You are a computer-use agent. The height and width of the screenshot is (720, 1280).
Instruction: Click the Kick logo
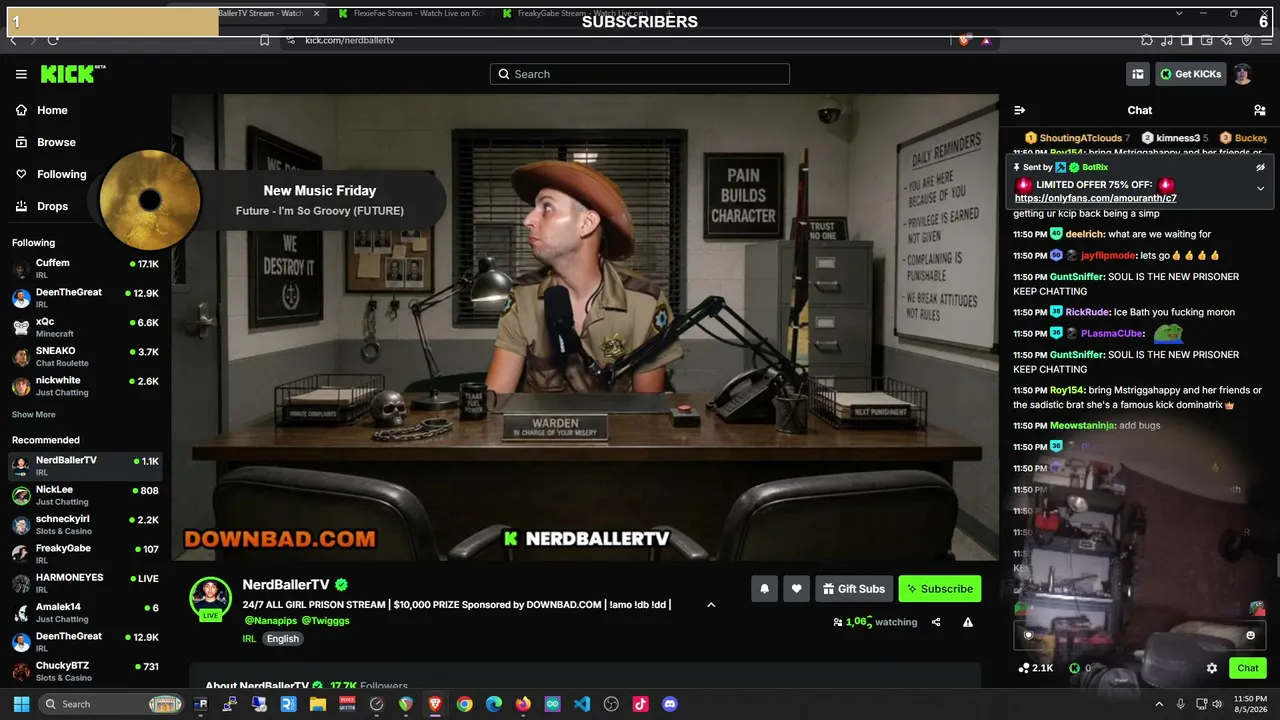tap(72, 74)
